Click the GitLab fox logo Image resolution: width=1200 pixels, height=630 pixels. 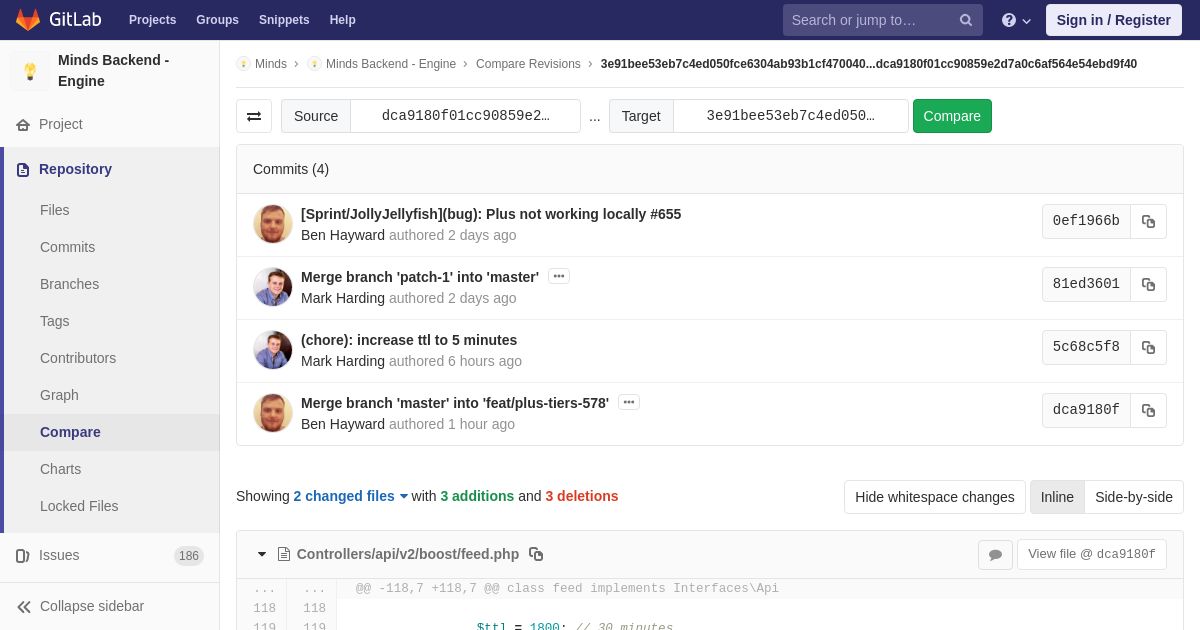pyautogui.click(x=28, y=20)
